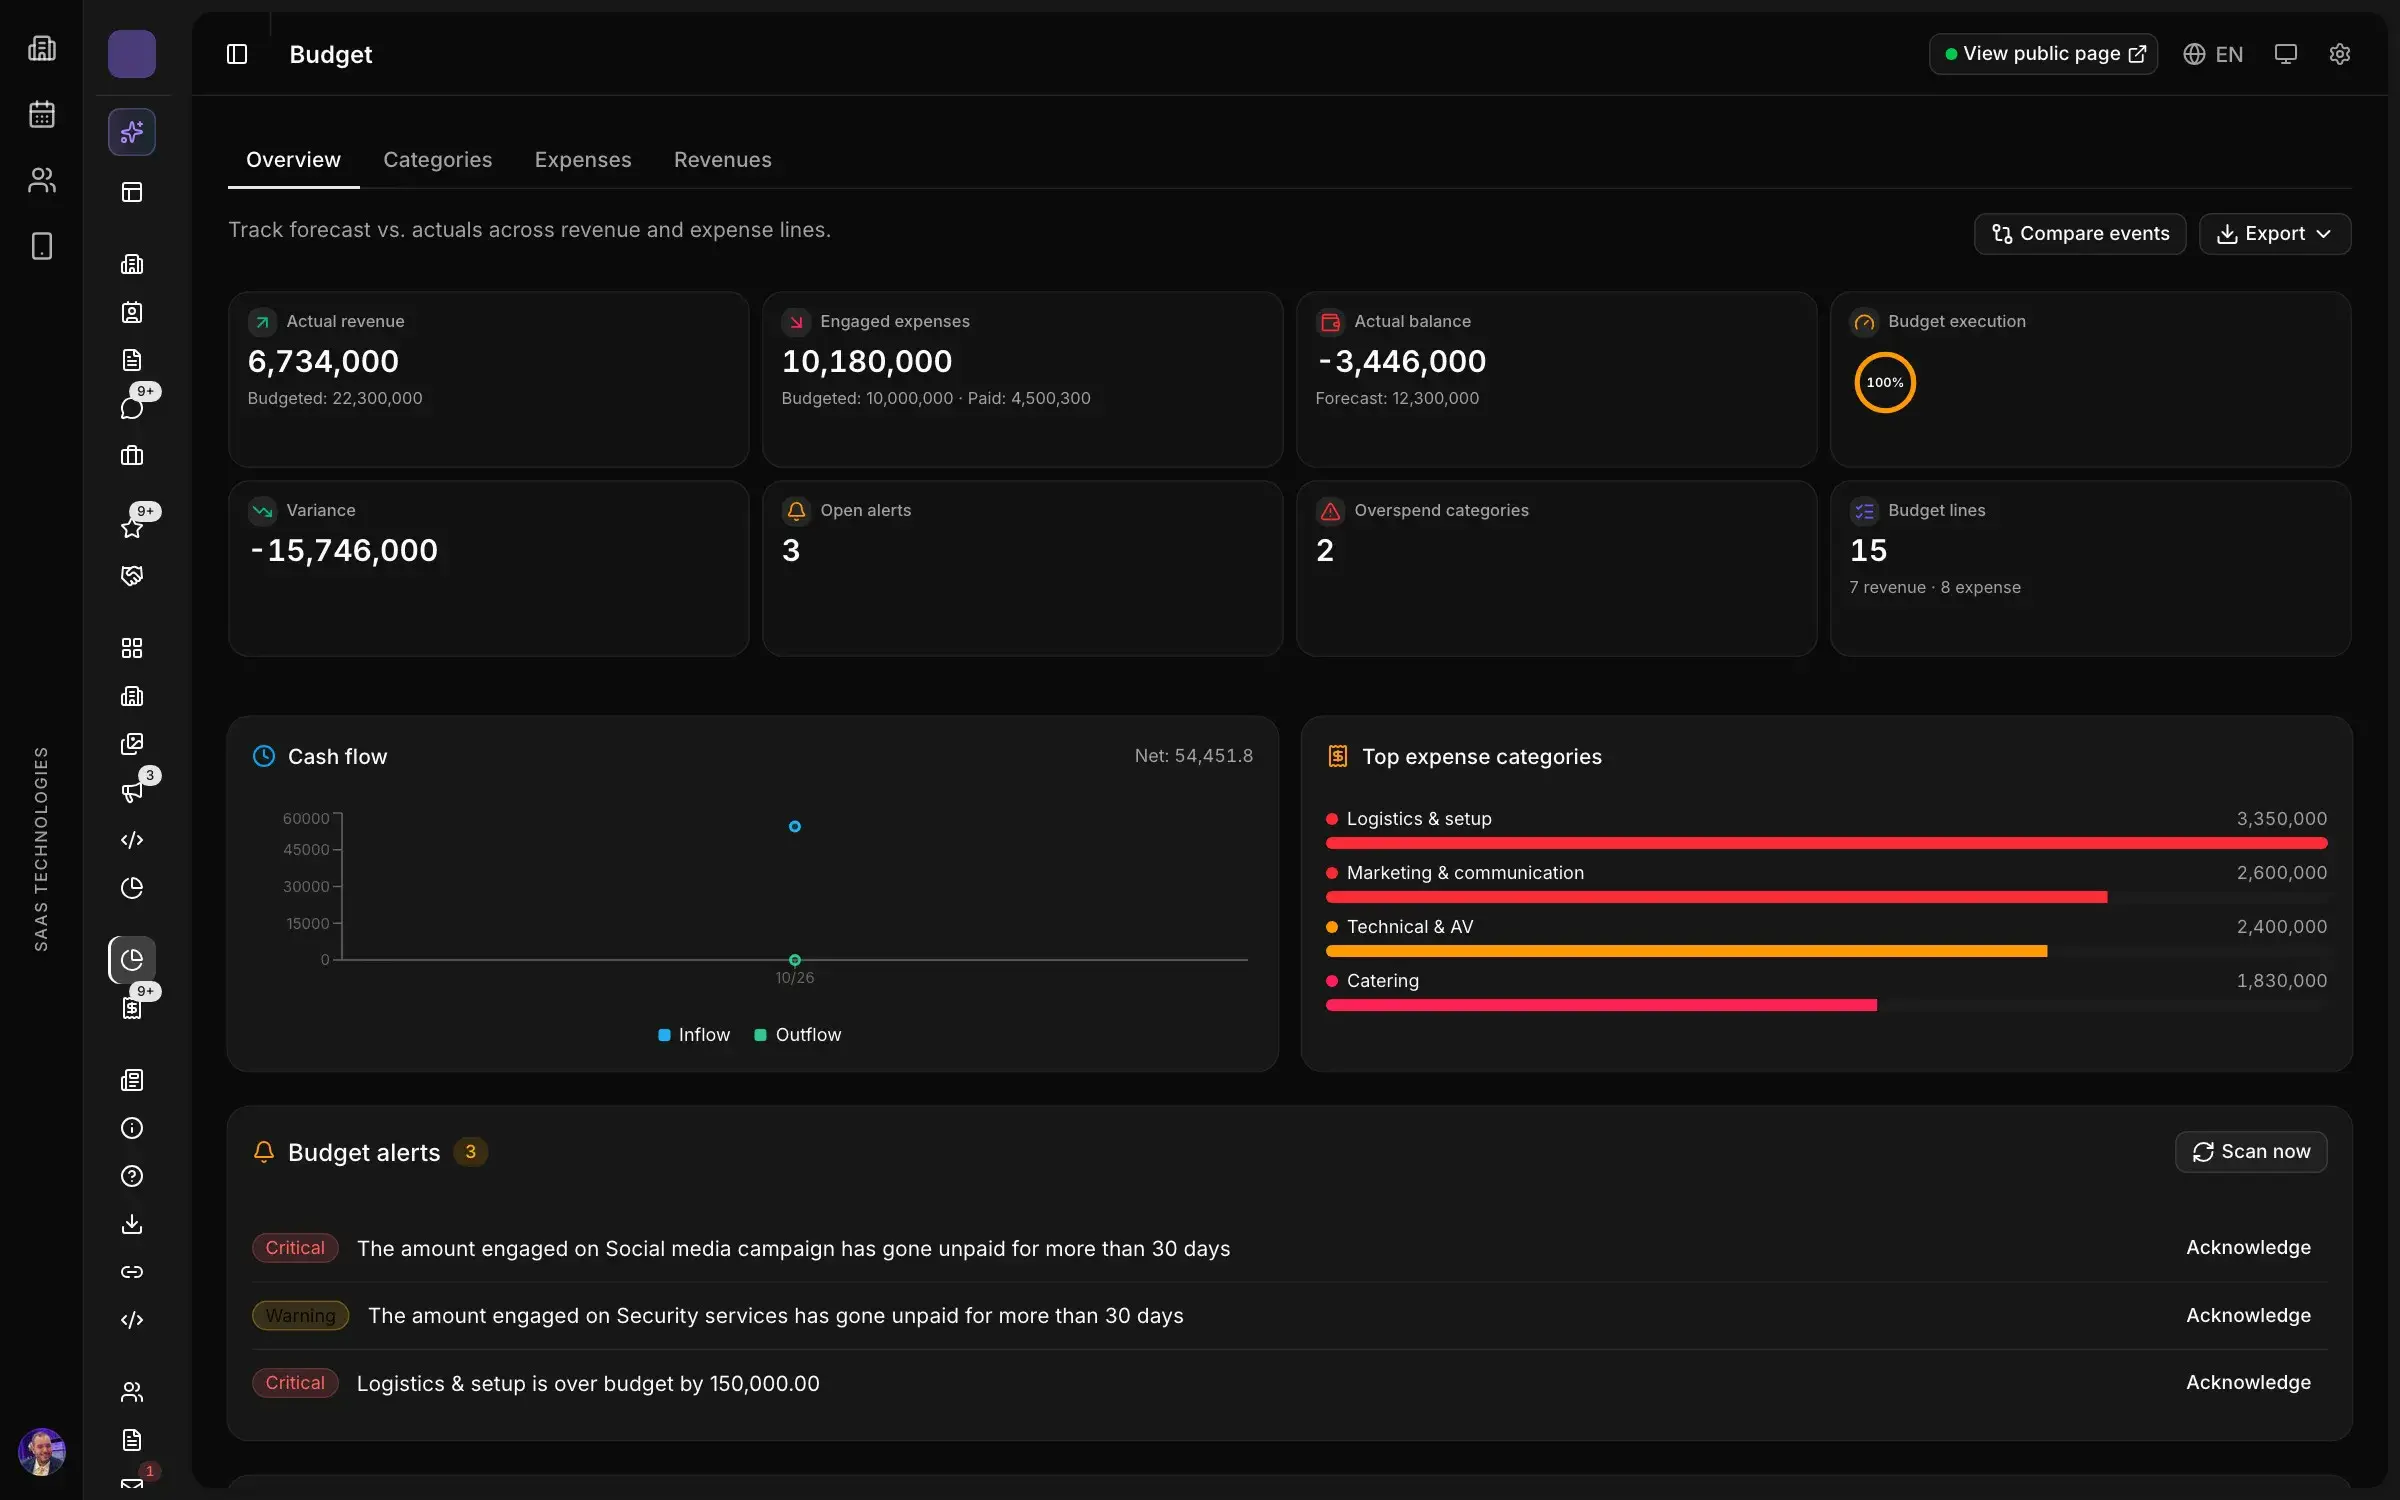Acknowledge the Security services warning alert
The height and width of the screenshot is (1500, 2400).
click(2248, 1316)
